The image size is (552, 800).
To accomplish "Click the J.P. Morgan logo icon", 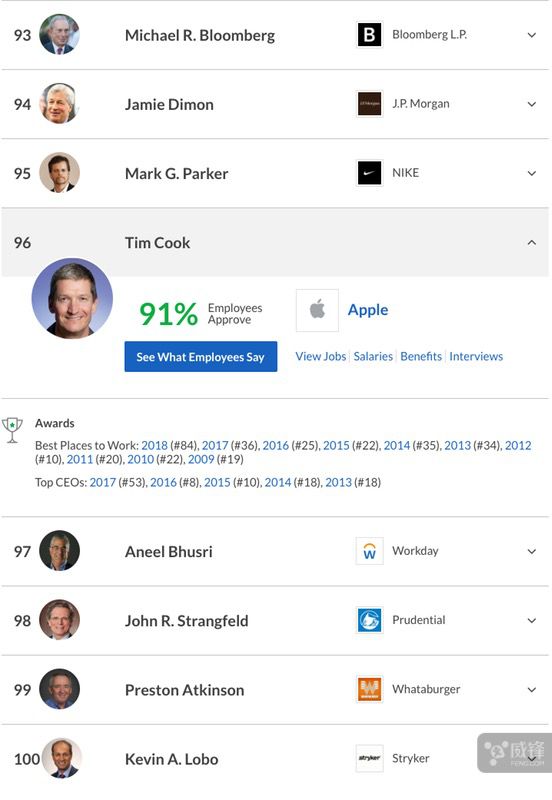I will tap(369, 104).
